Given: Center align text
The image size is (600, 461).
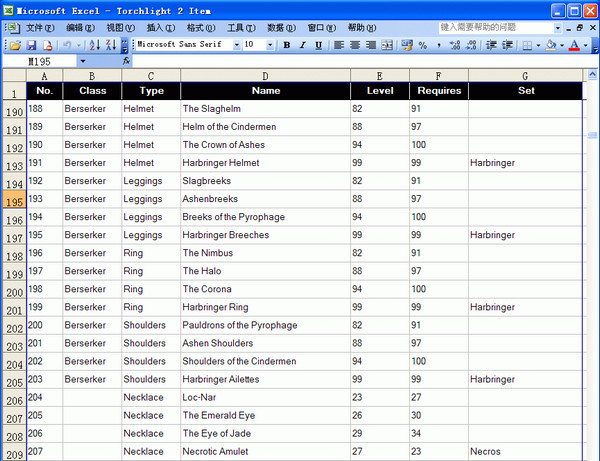Looking at the screenshot, I should 355,45.
